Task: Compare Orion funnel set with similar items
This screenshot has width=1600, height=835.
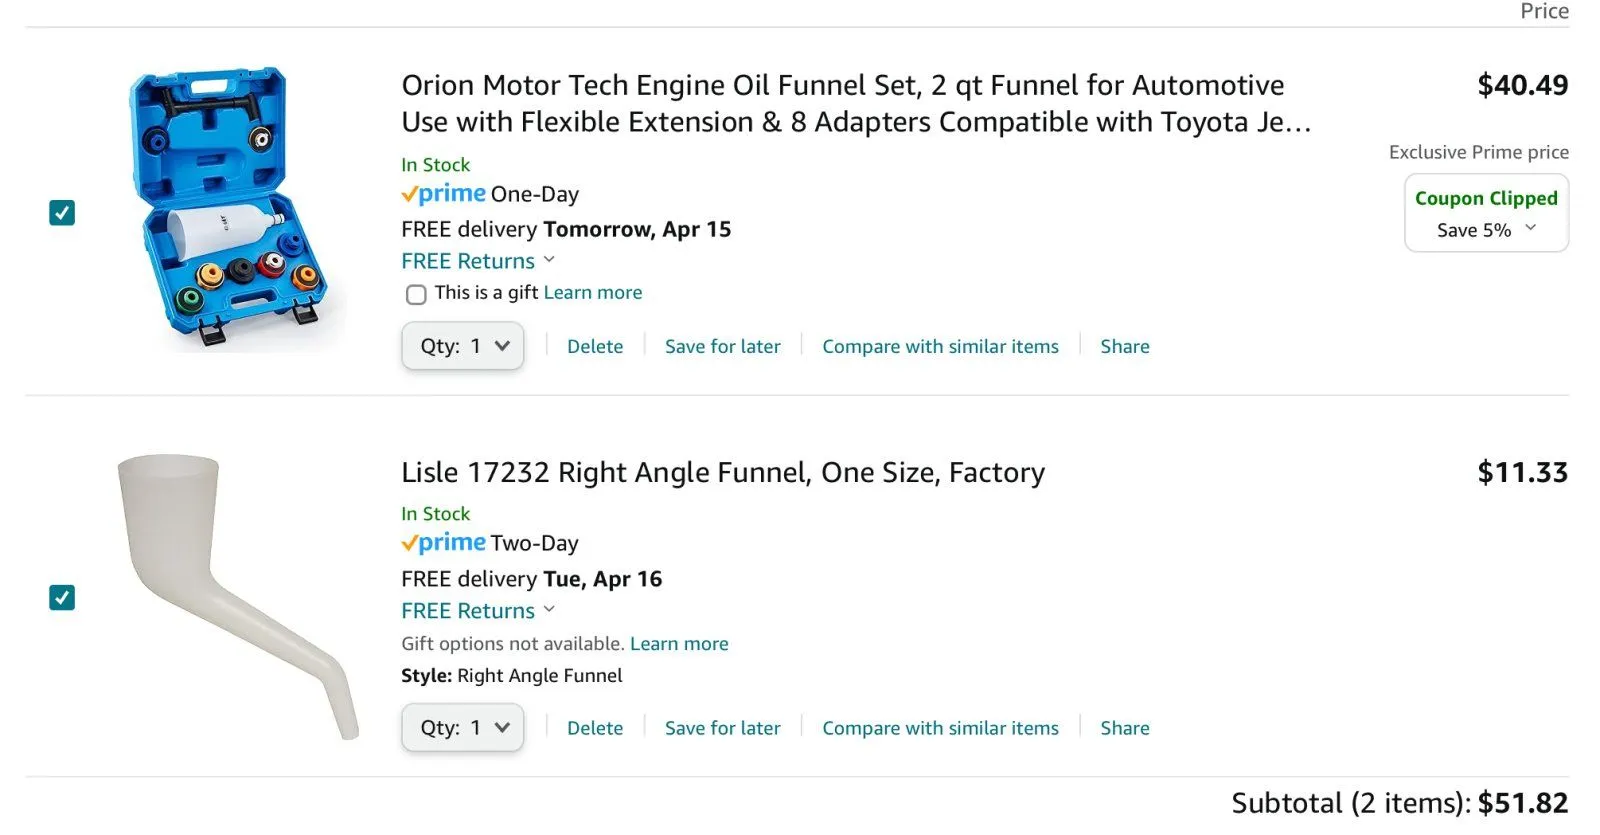Action: pyautogui.click(x=940, y=346)
